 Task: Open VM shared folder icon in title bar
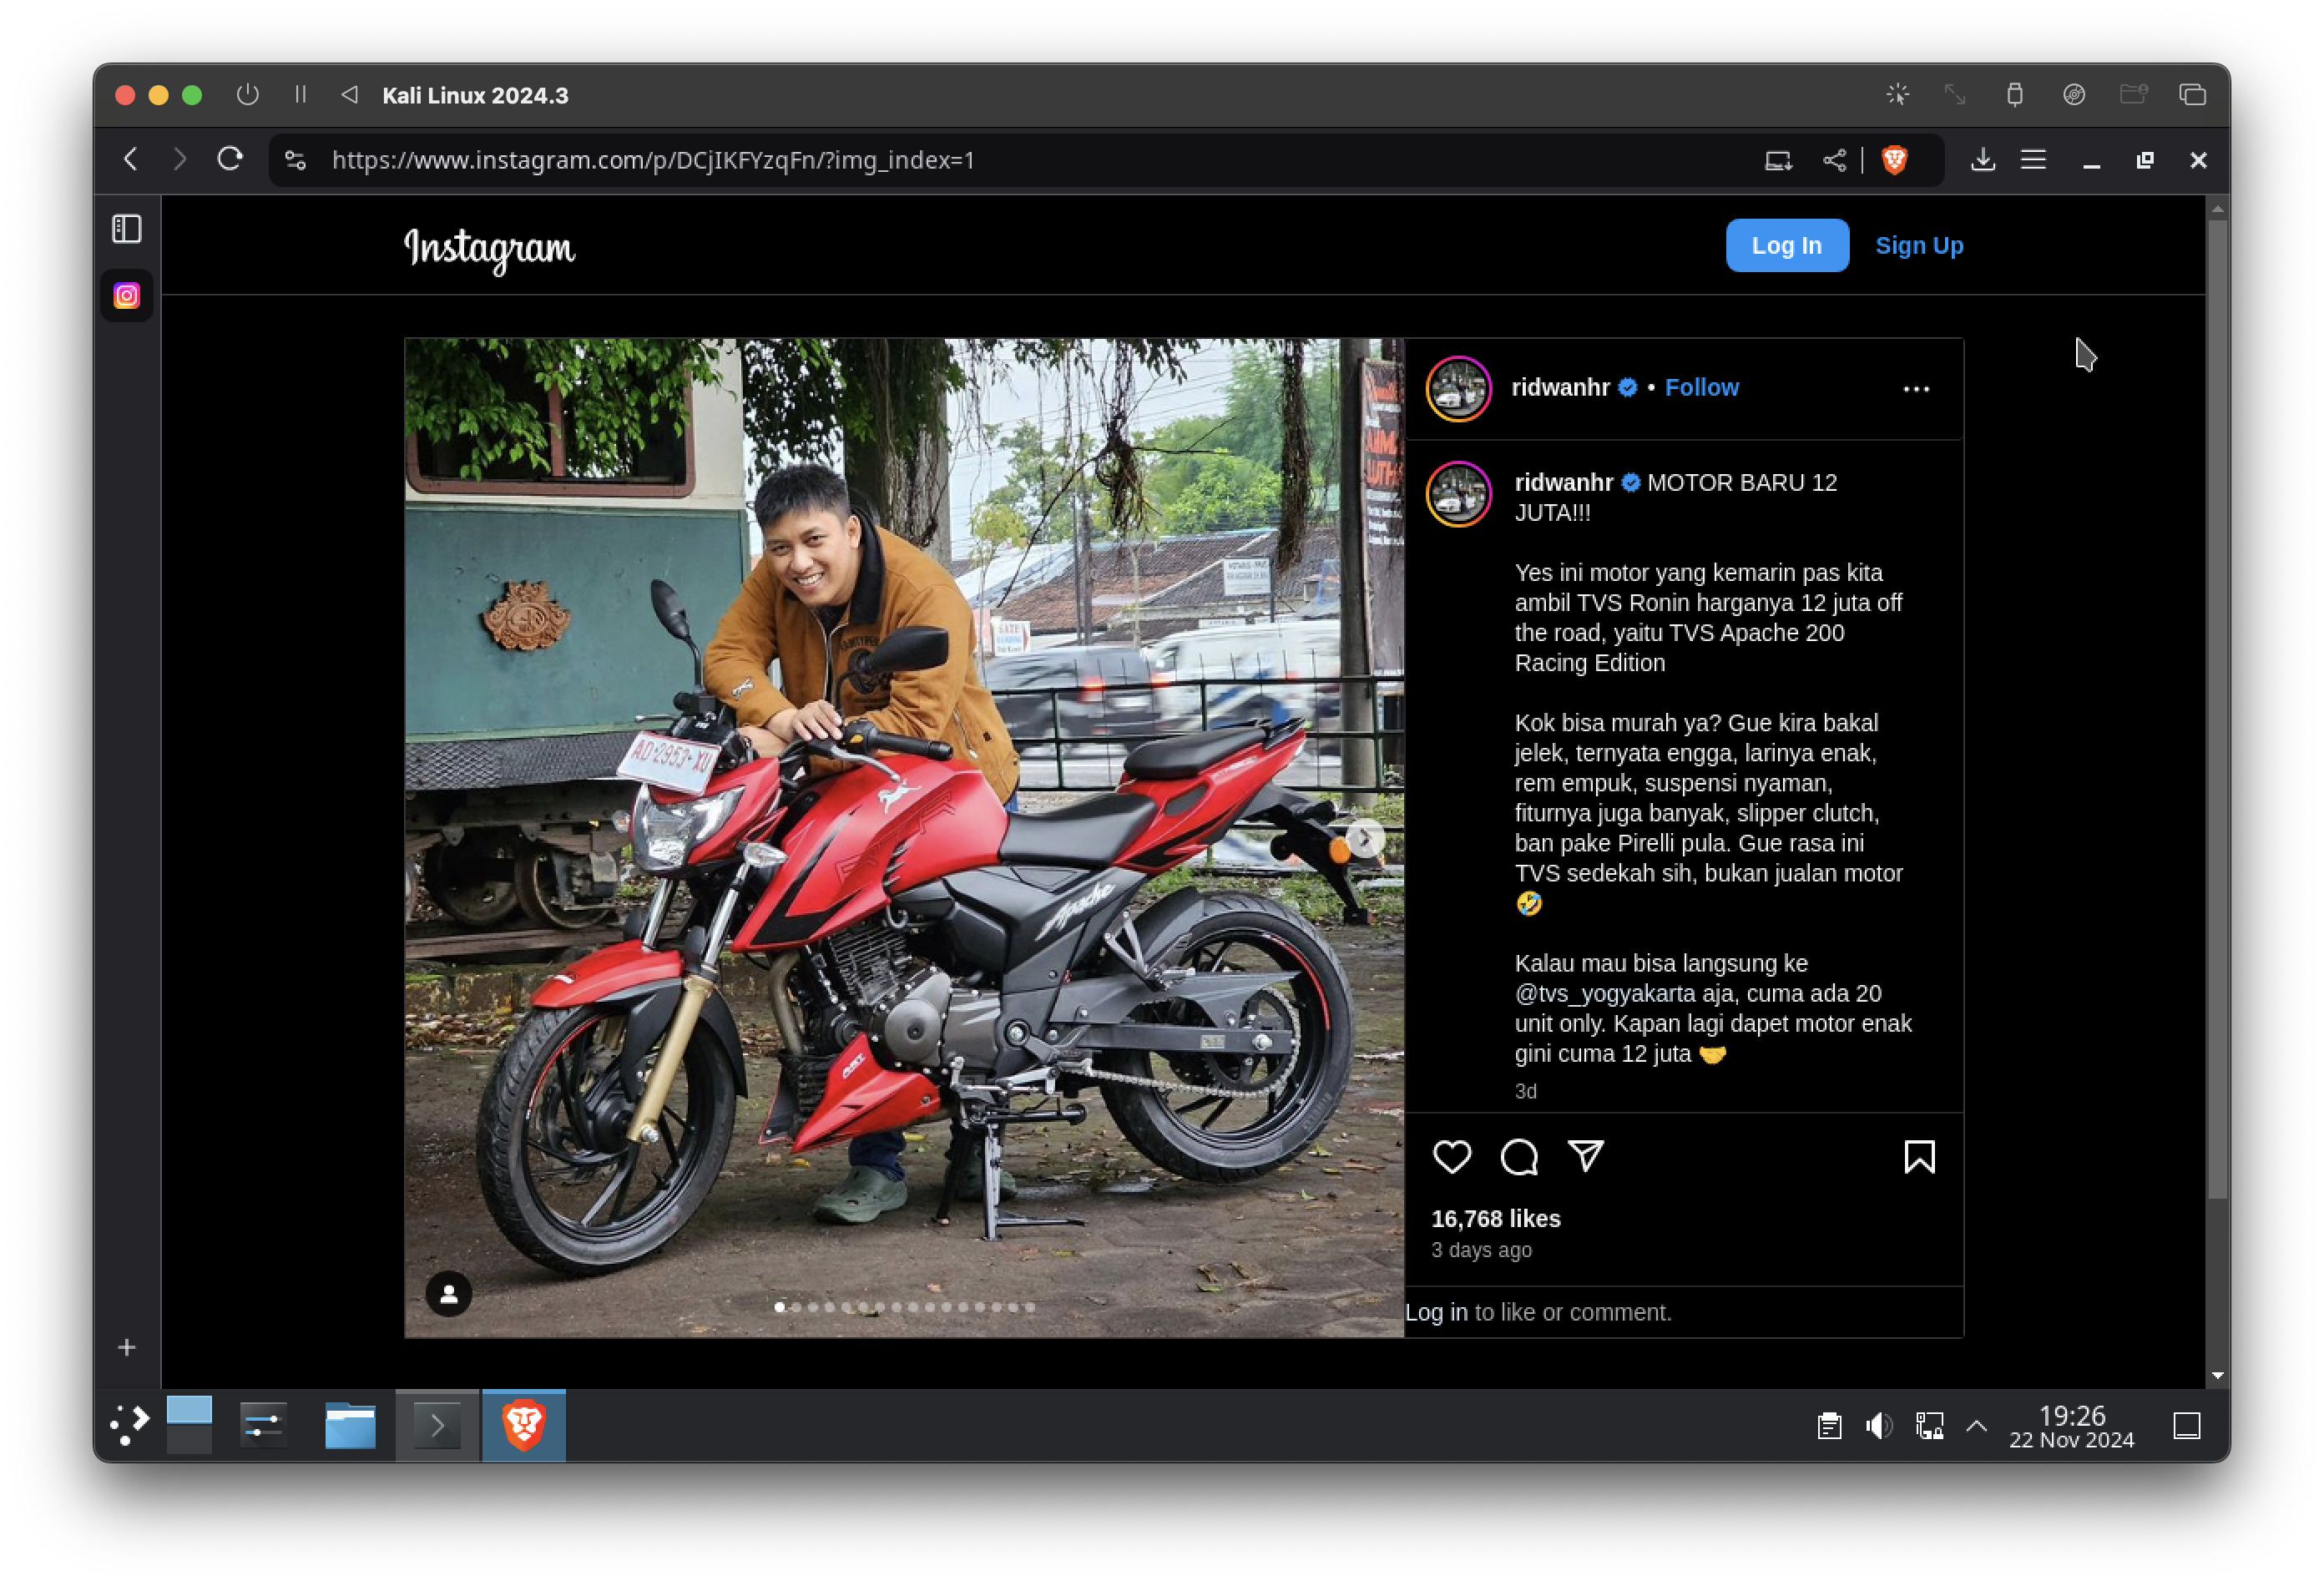(x=2133, y=95)
